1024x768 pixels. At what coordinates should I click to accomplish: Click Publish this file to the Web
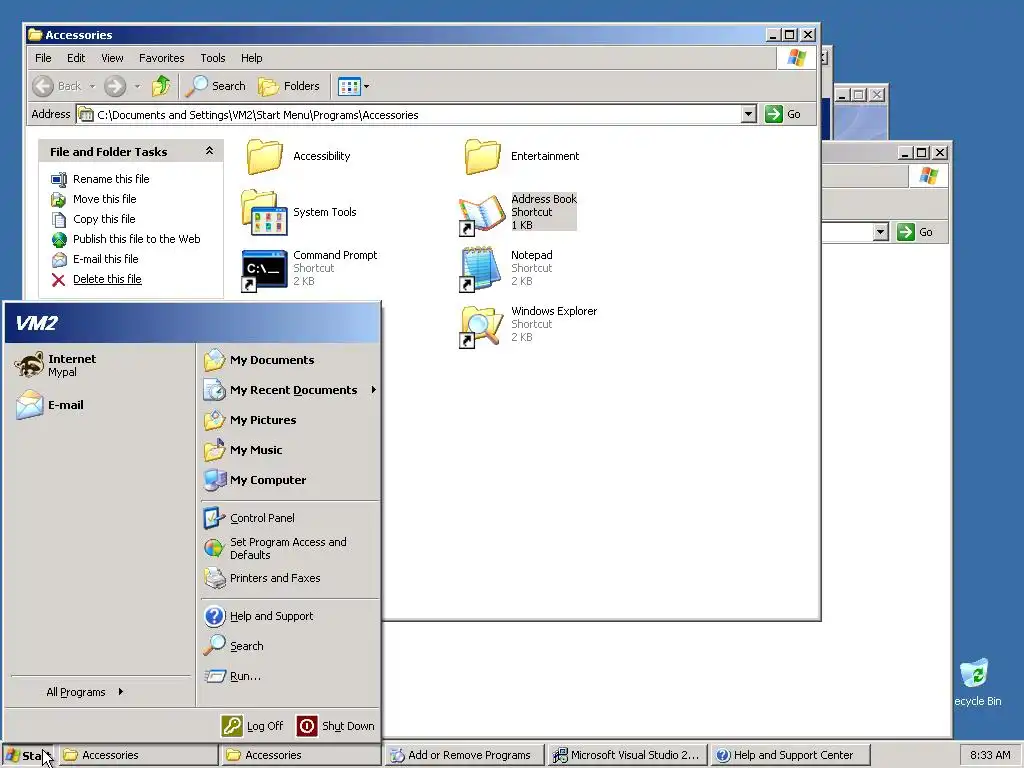(x=136, y=239)
